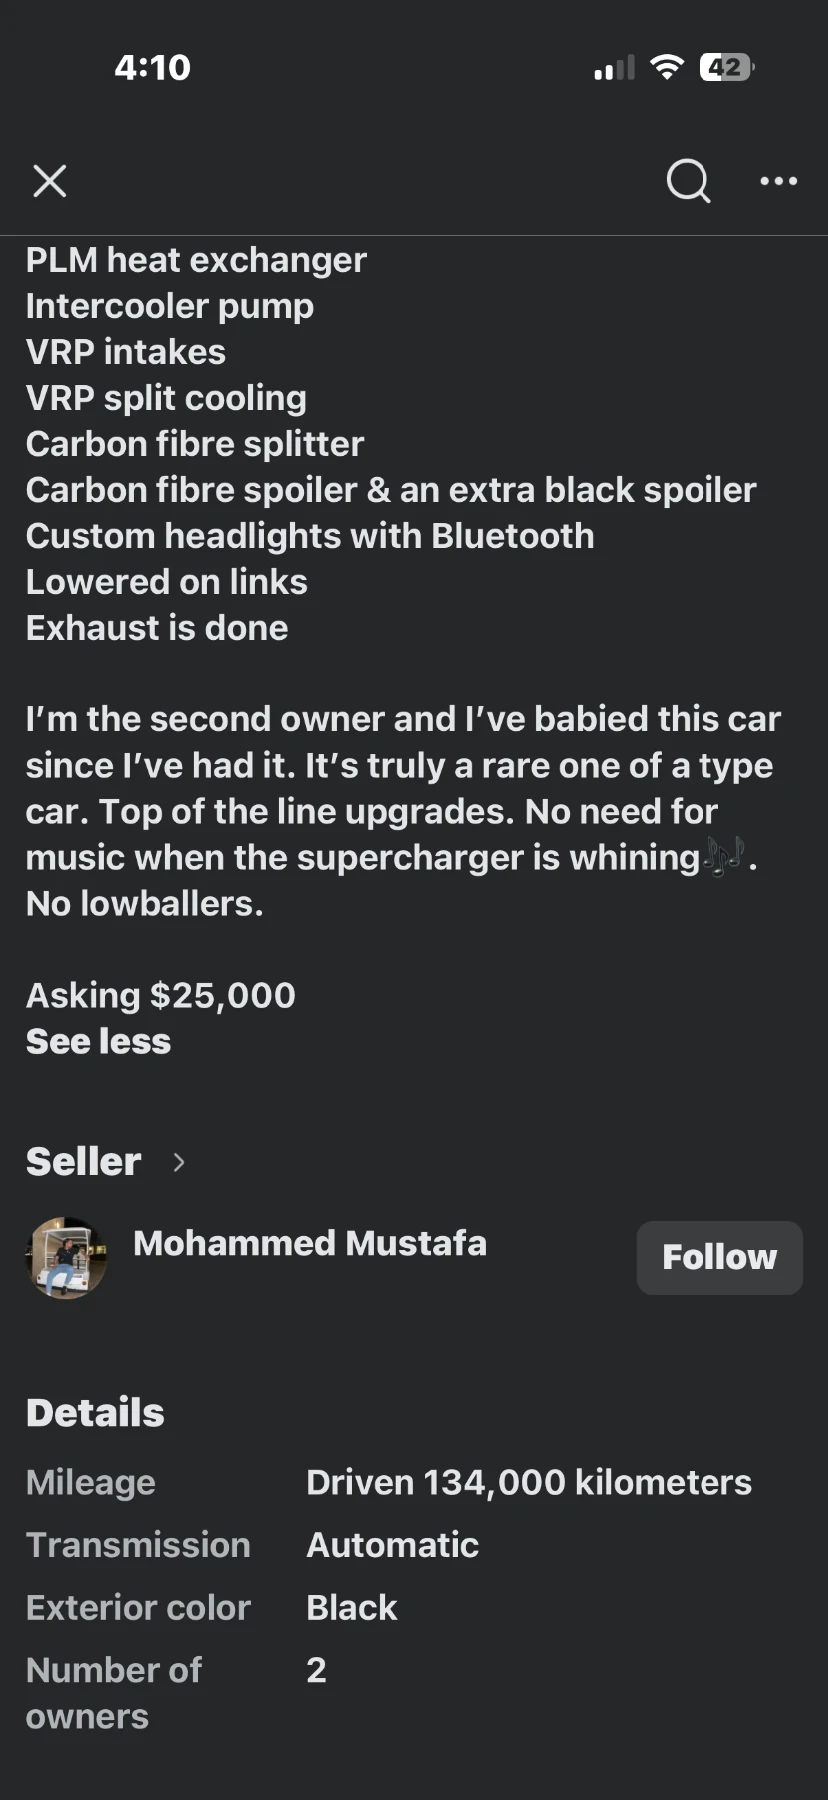Tap the cellular signal bars icon

point(614,69)
